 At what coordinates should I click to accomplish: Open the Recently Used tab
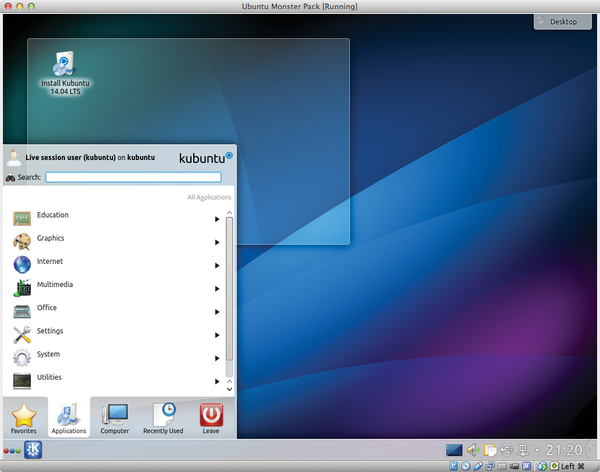[163, 417]
